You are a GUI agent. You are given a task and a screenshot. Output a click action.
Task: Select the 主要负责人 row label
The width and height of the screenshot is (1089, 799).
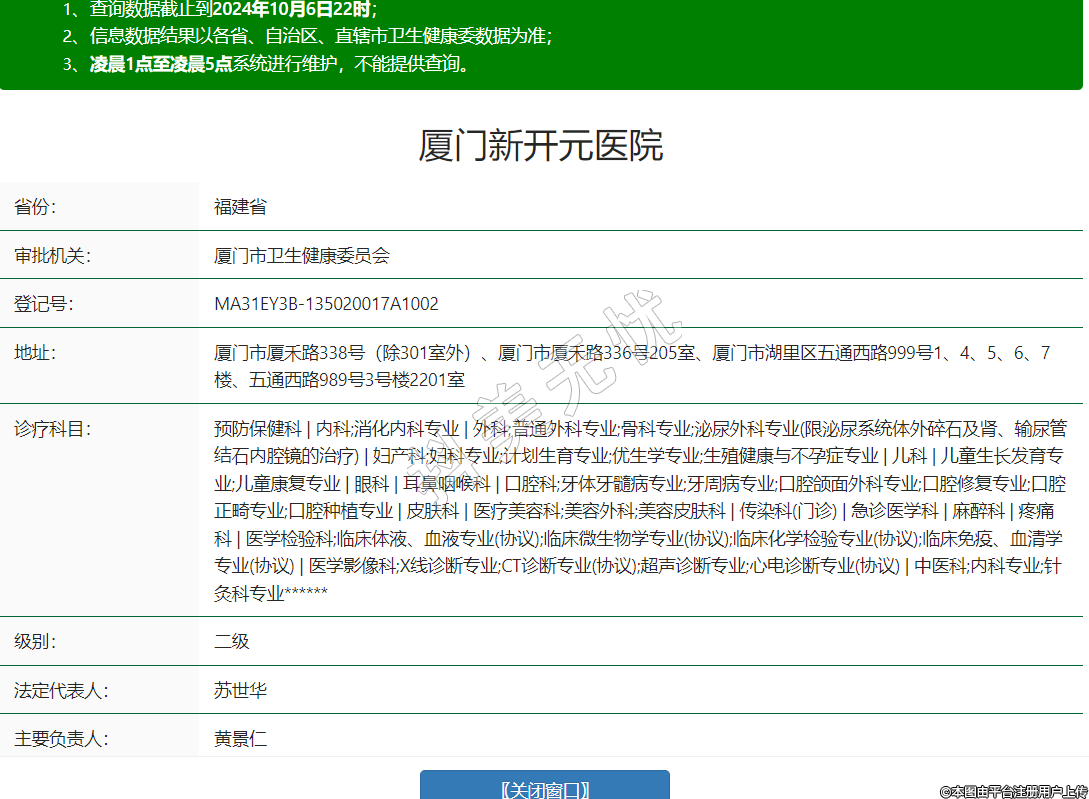[61, 739]
